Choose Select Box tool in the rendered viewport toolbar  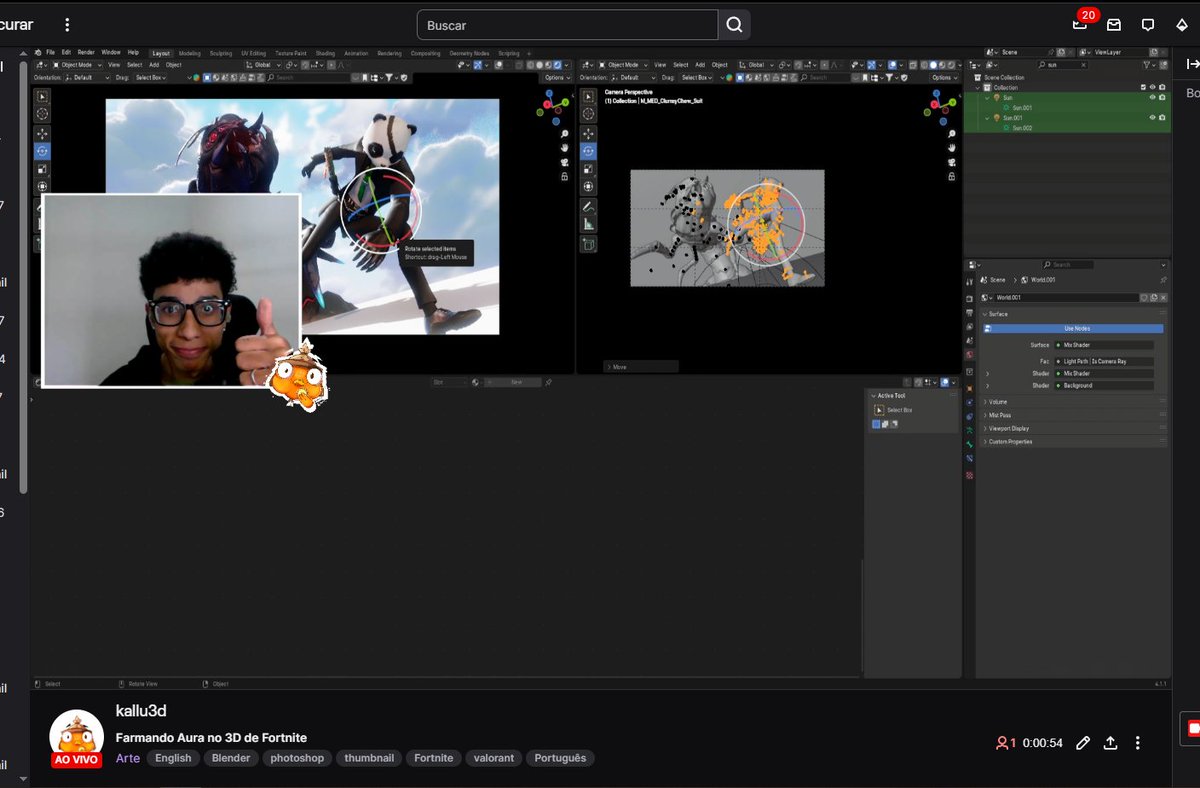click(x=42, y=97)
